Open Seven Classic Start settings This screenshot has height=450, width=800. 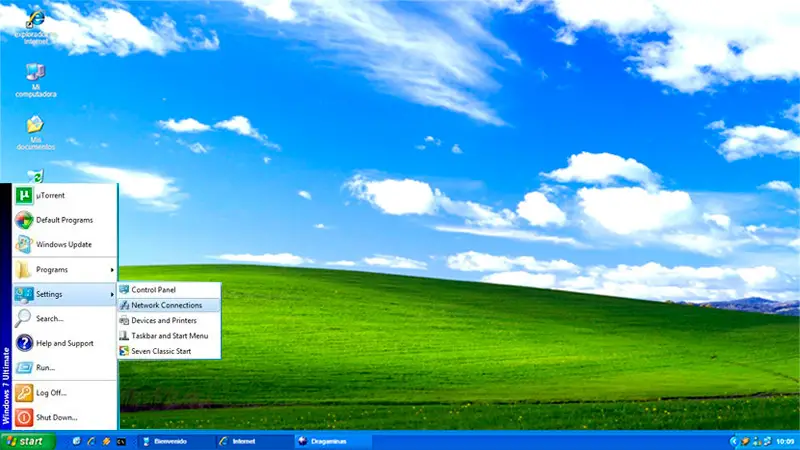[169, 351]
